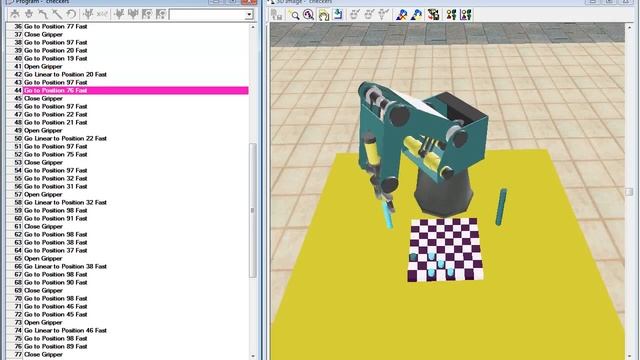The image size is (640, 360).
Task: Click the blue down-arrow drop object icon
Action: [338, 15]
